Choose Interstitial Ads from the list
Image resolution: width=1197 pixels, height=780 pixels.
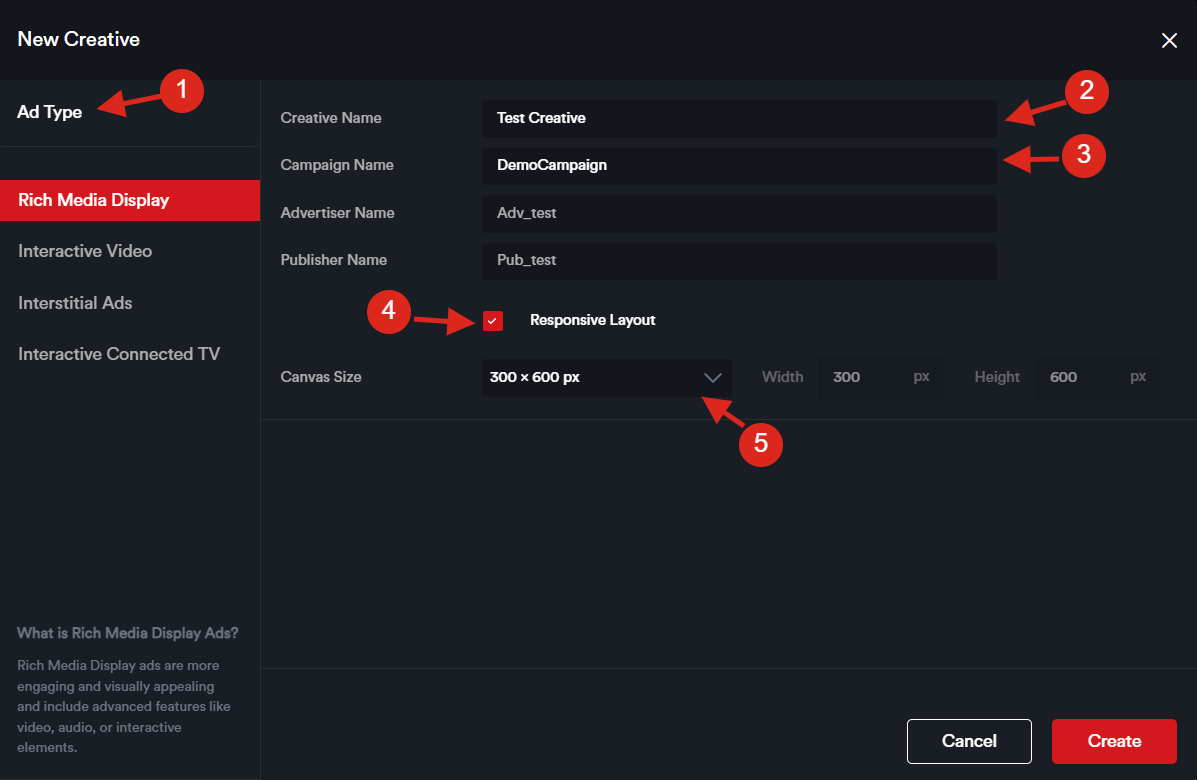click(75, 303)
